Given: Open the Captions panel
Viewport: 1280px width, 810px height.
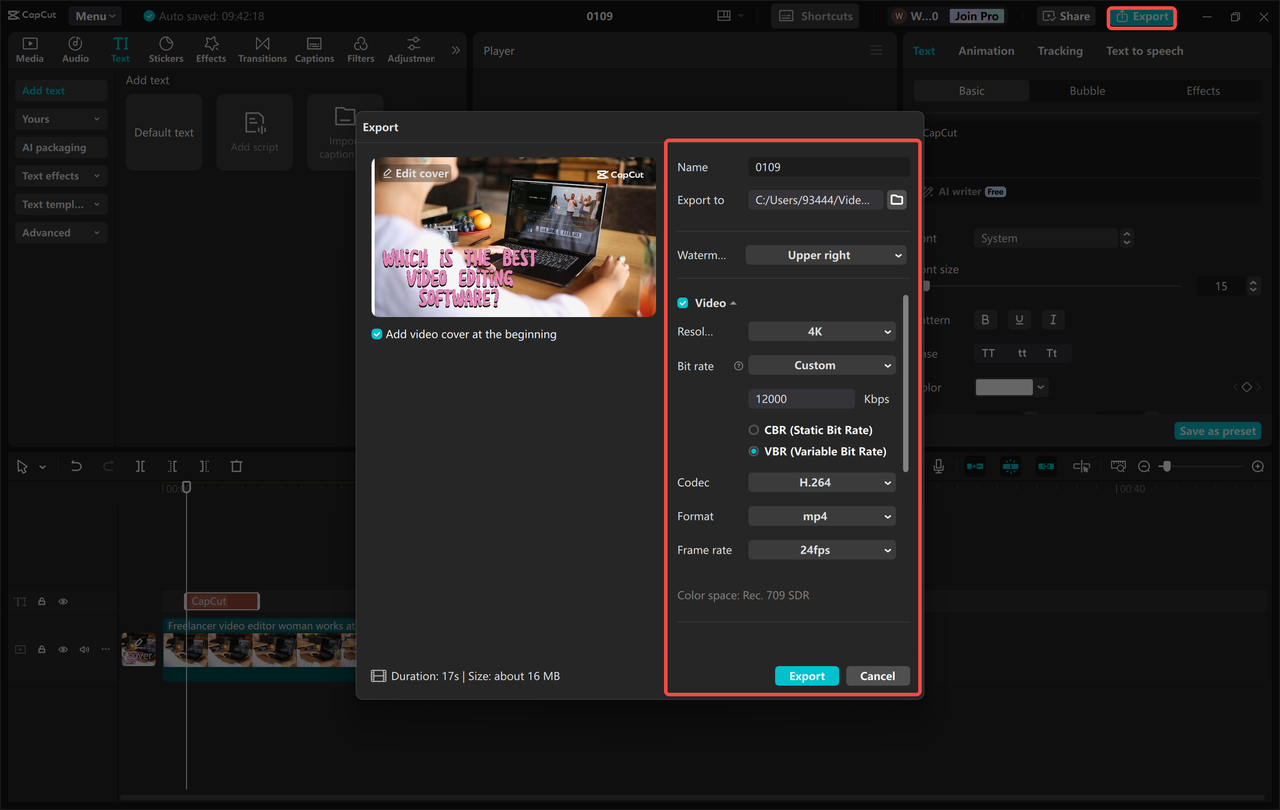Looking at the screenshot, I should pos(314,48).
